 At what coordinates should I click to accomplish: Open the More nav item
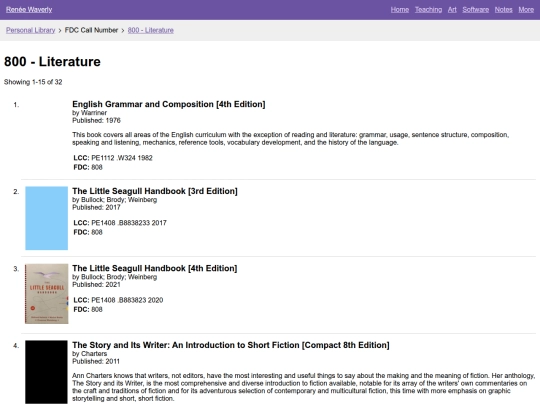(526, 10)
